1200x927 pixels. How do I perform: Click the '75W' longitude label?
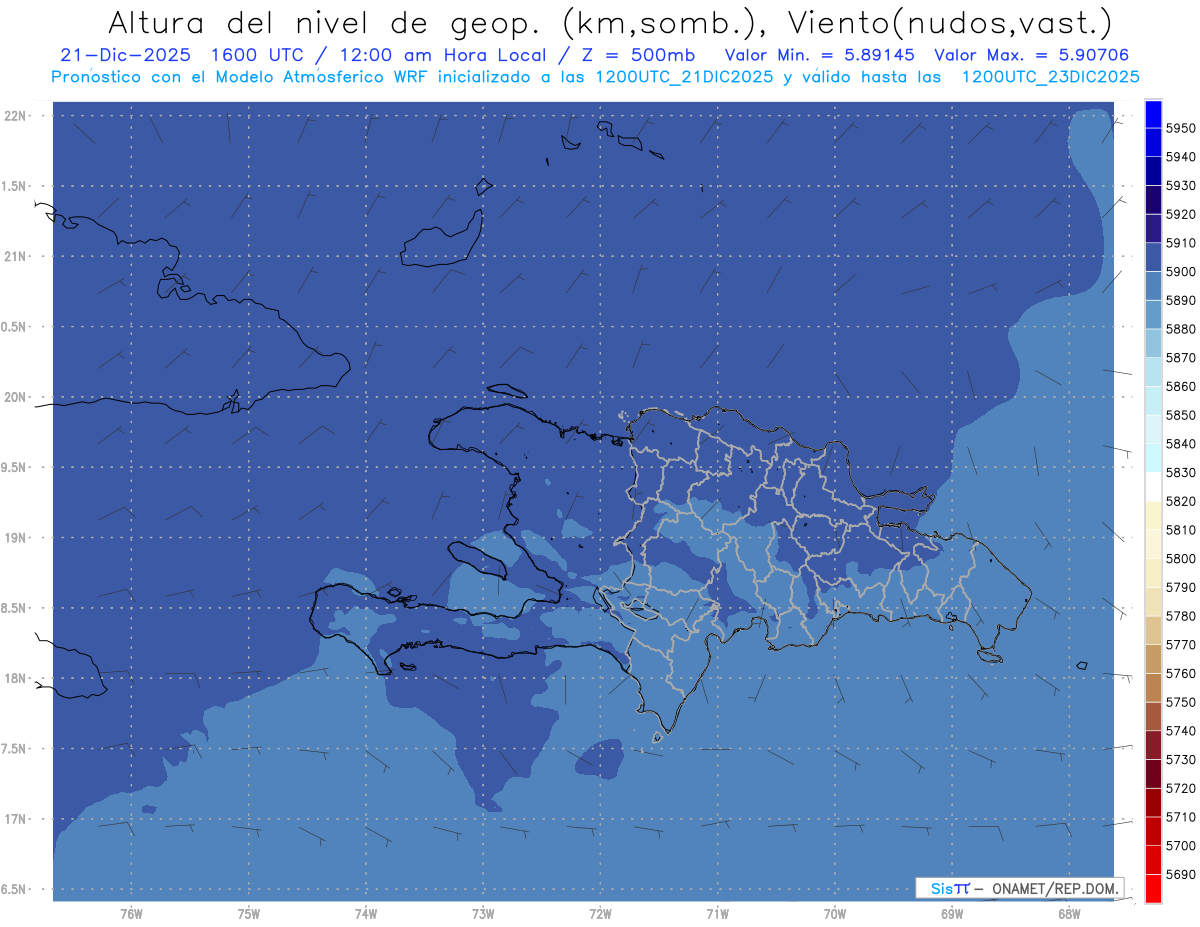coord(248,914)
